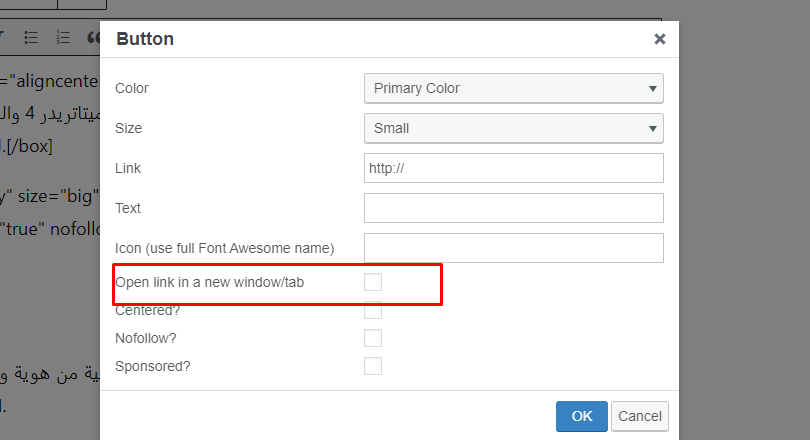The height and width of the screenshot is (440, 810).
Task: Click the Cancel button
Action: click(640, 416)
